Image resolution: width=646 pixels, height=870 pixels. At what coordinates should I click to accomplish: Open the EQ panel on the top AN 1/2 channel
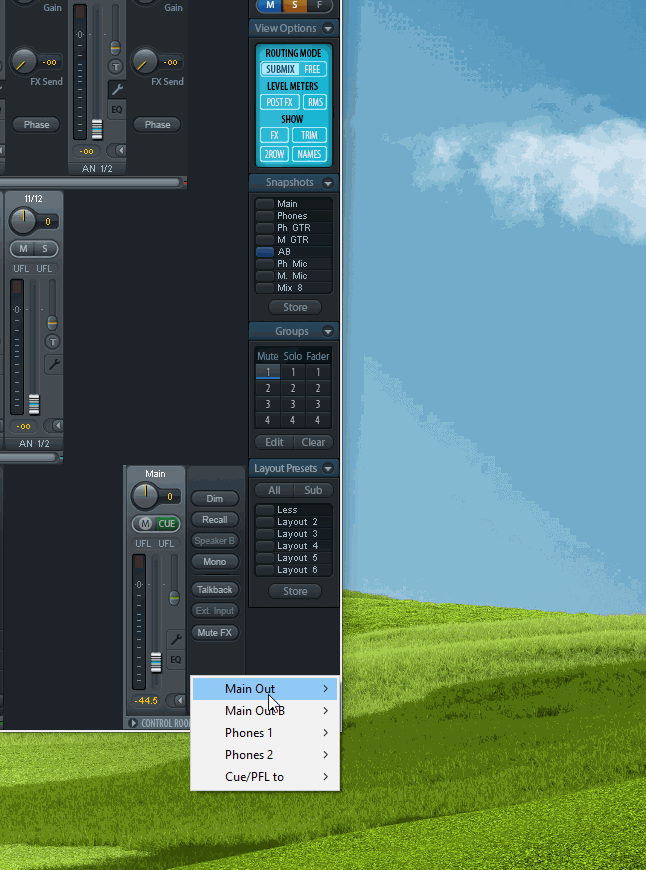[117, 109]
